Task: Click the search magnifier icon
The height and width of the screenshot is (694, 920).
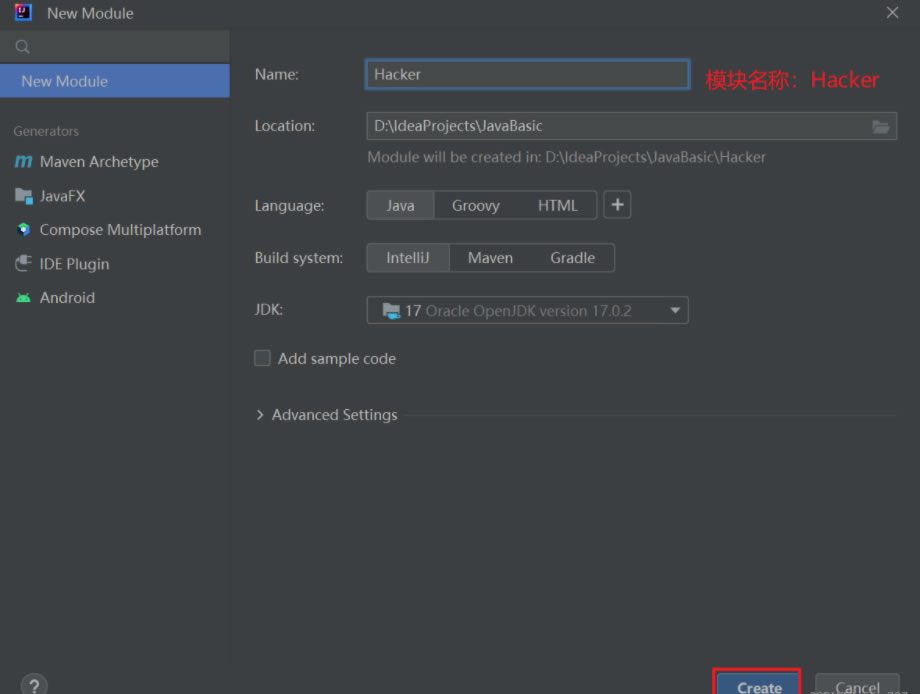Action: (x=22, y=47)
